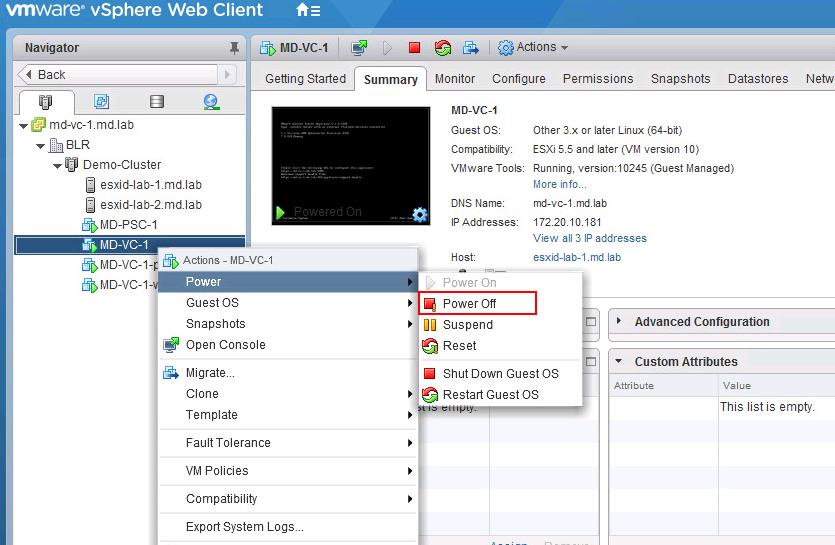Click the forward arrow next to Back

tap(227, 75)
